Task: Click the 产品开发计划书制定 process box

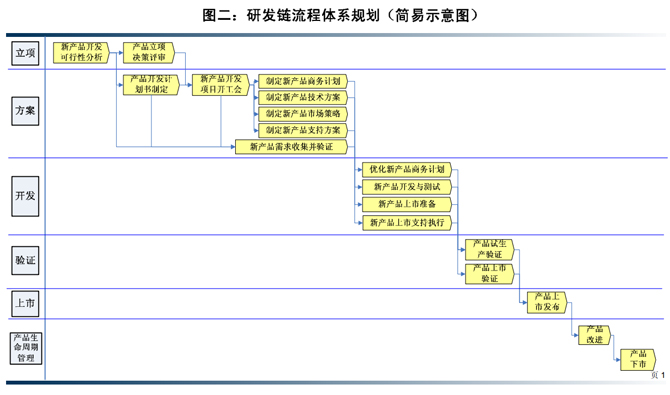Action: click(x=151, y=85)
